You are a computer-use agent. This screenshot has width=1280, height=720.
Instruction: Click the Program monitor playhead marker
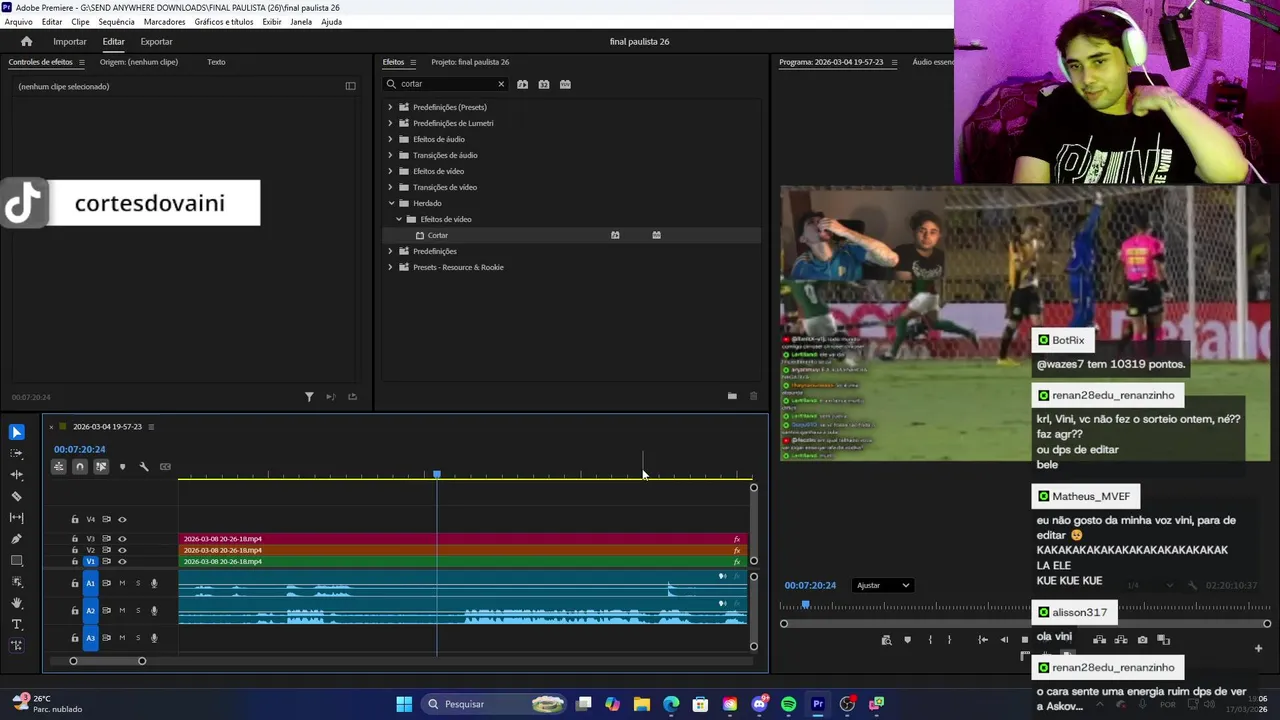(806, 604)
